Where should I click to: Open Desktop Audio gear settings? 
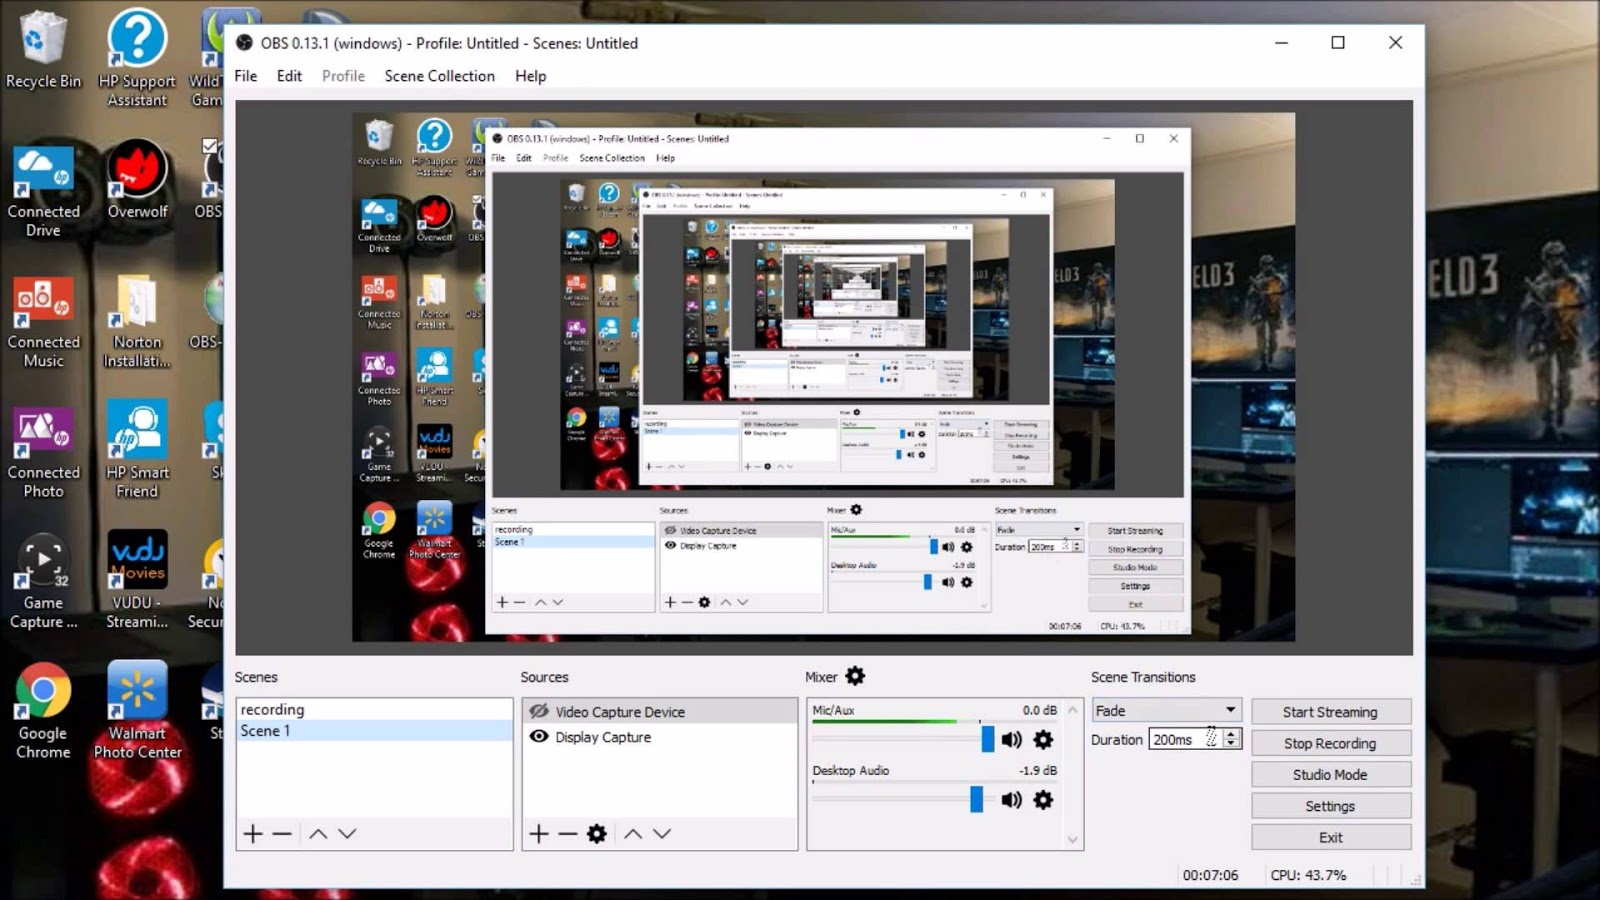pyautogui.click(x=1043, y=800)
